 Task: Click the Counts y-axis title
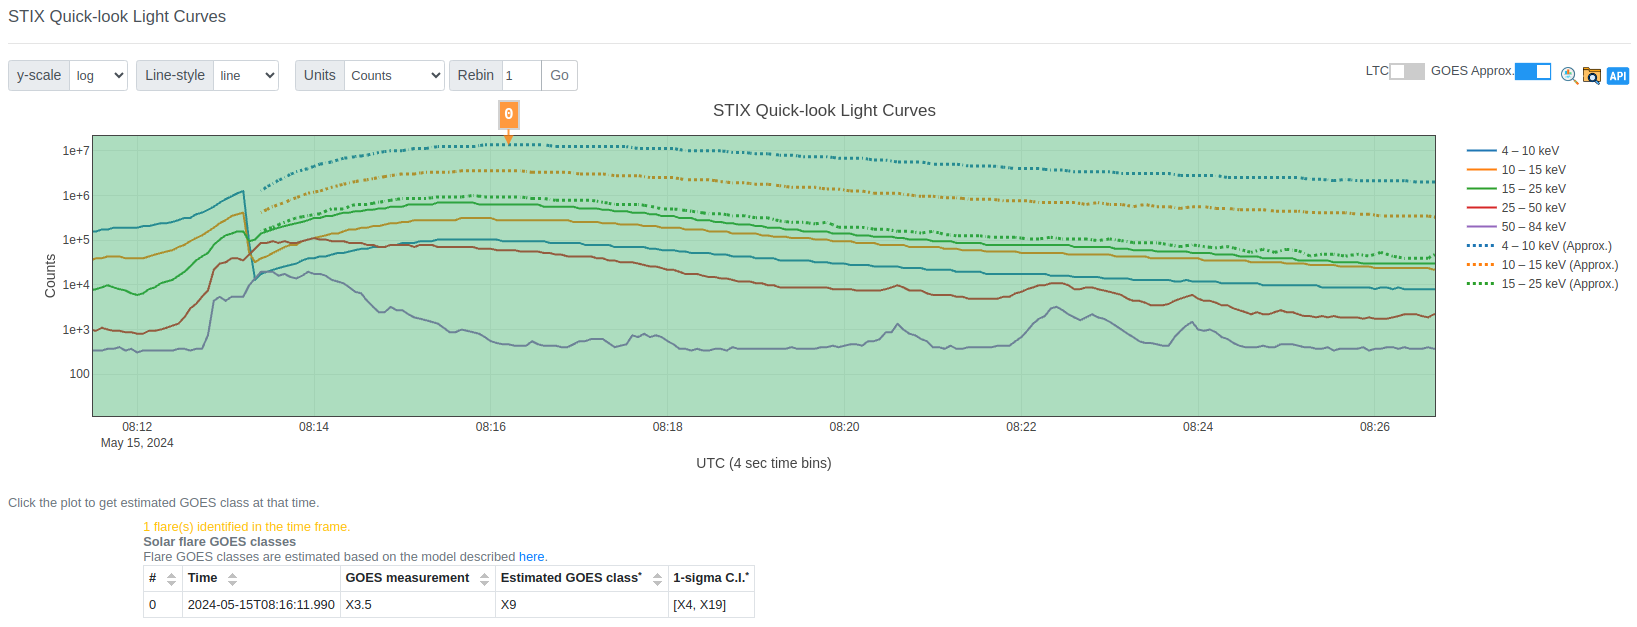(50, 276)
